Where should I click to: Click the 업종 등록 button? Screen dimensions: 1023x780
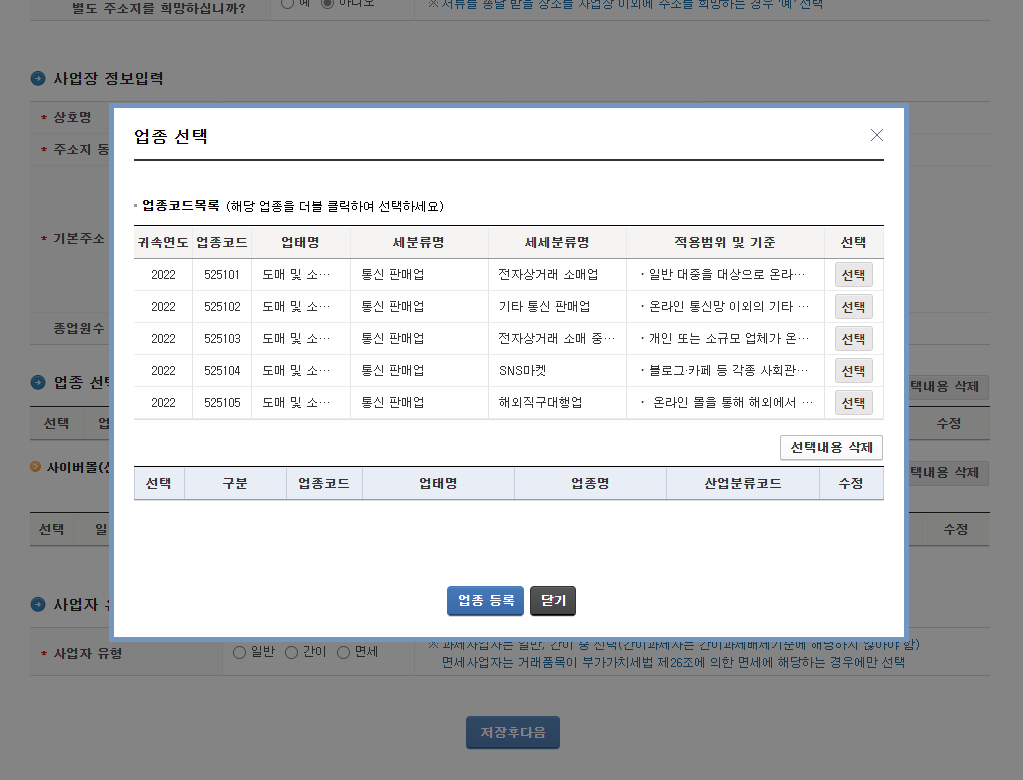point(485,601)
